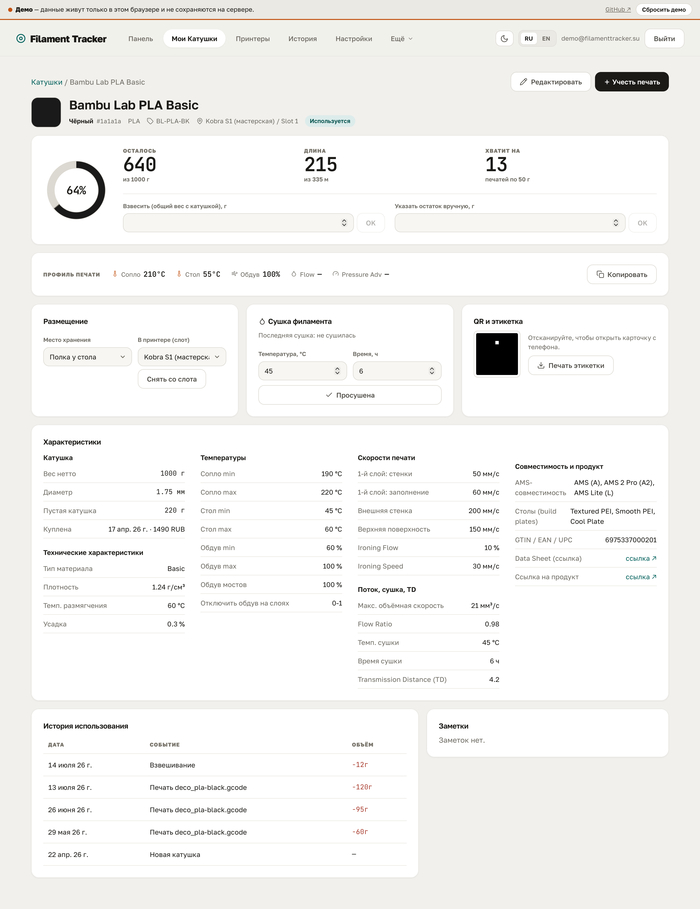Open the Настройки tab
This screenshot has height=909, width=700.
pyautogui.click(x=354, y=39)
